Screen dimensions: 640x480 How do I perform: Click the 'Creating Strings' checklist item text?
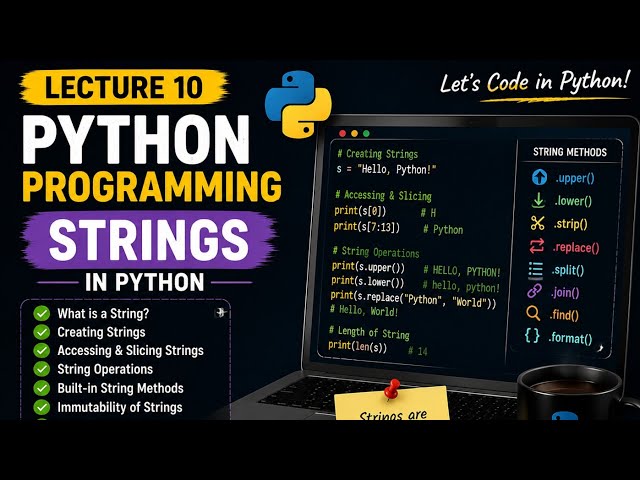click(x=101, y=332)
